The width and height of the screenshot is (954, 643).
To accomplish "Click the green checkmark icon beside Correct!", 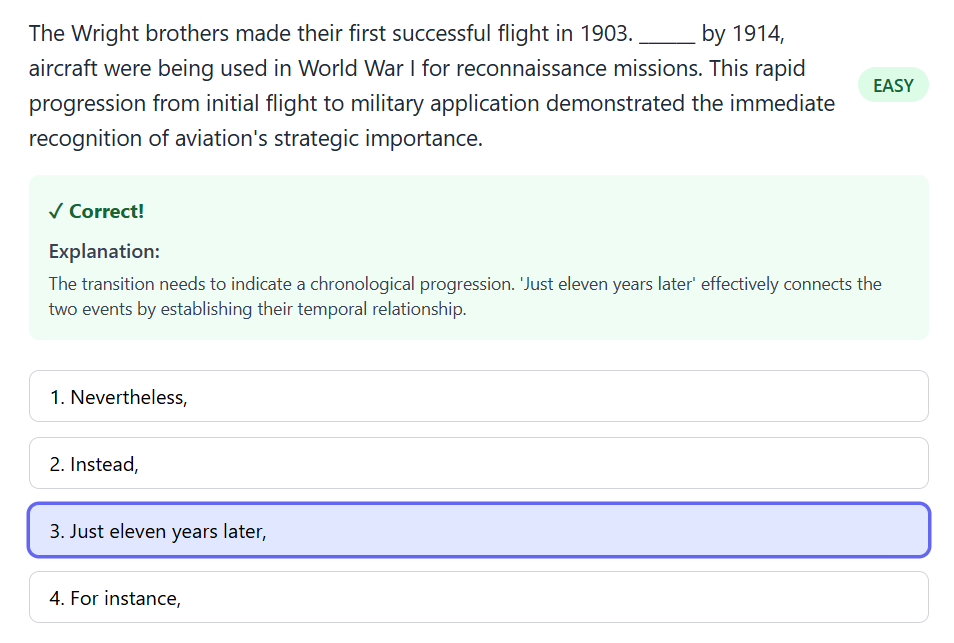I will [x=57, y=211].
